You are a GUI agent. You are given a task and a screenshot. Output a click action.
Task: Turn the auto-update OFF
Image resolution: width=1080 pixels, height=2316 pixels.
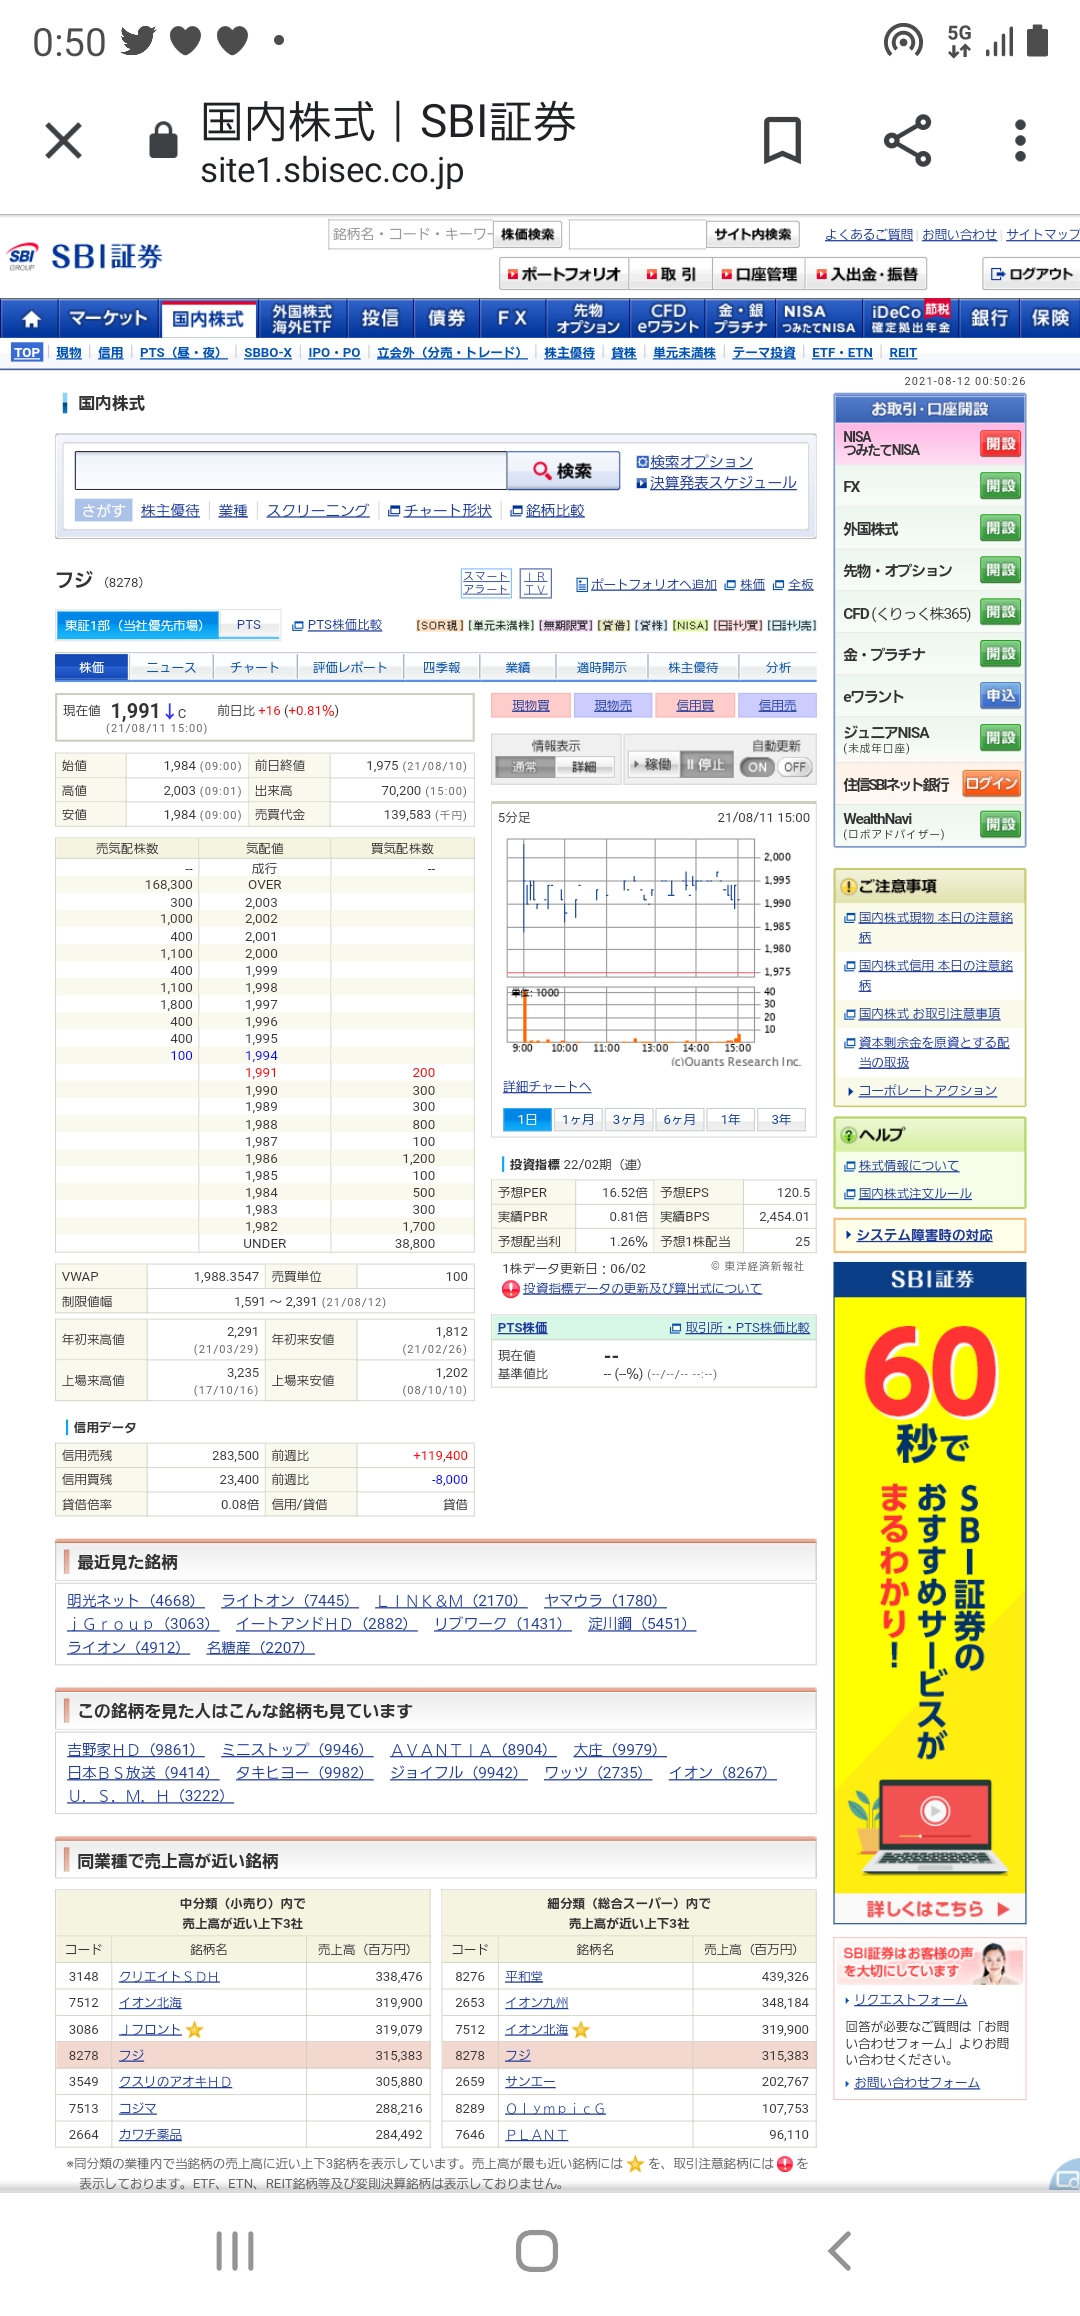tap(795, 767)
